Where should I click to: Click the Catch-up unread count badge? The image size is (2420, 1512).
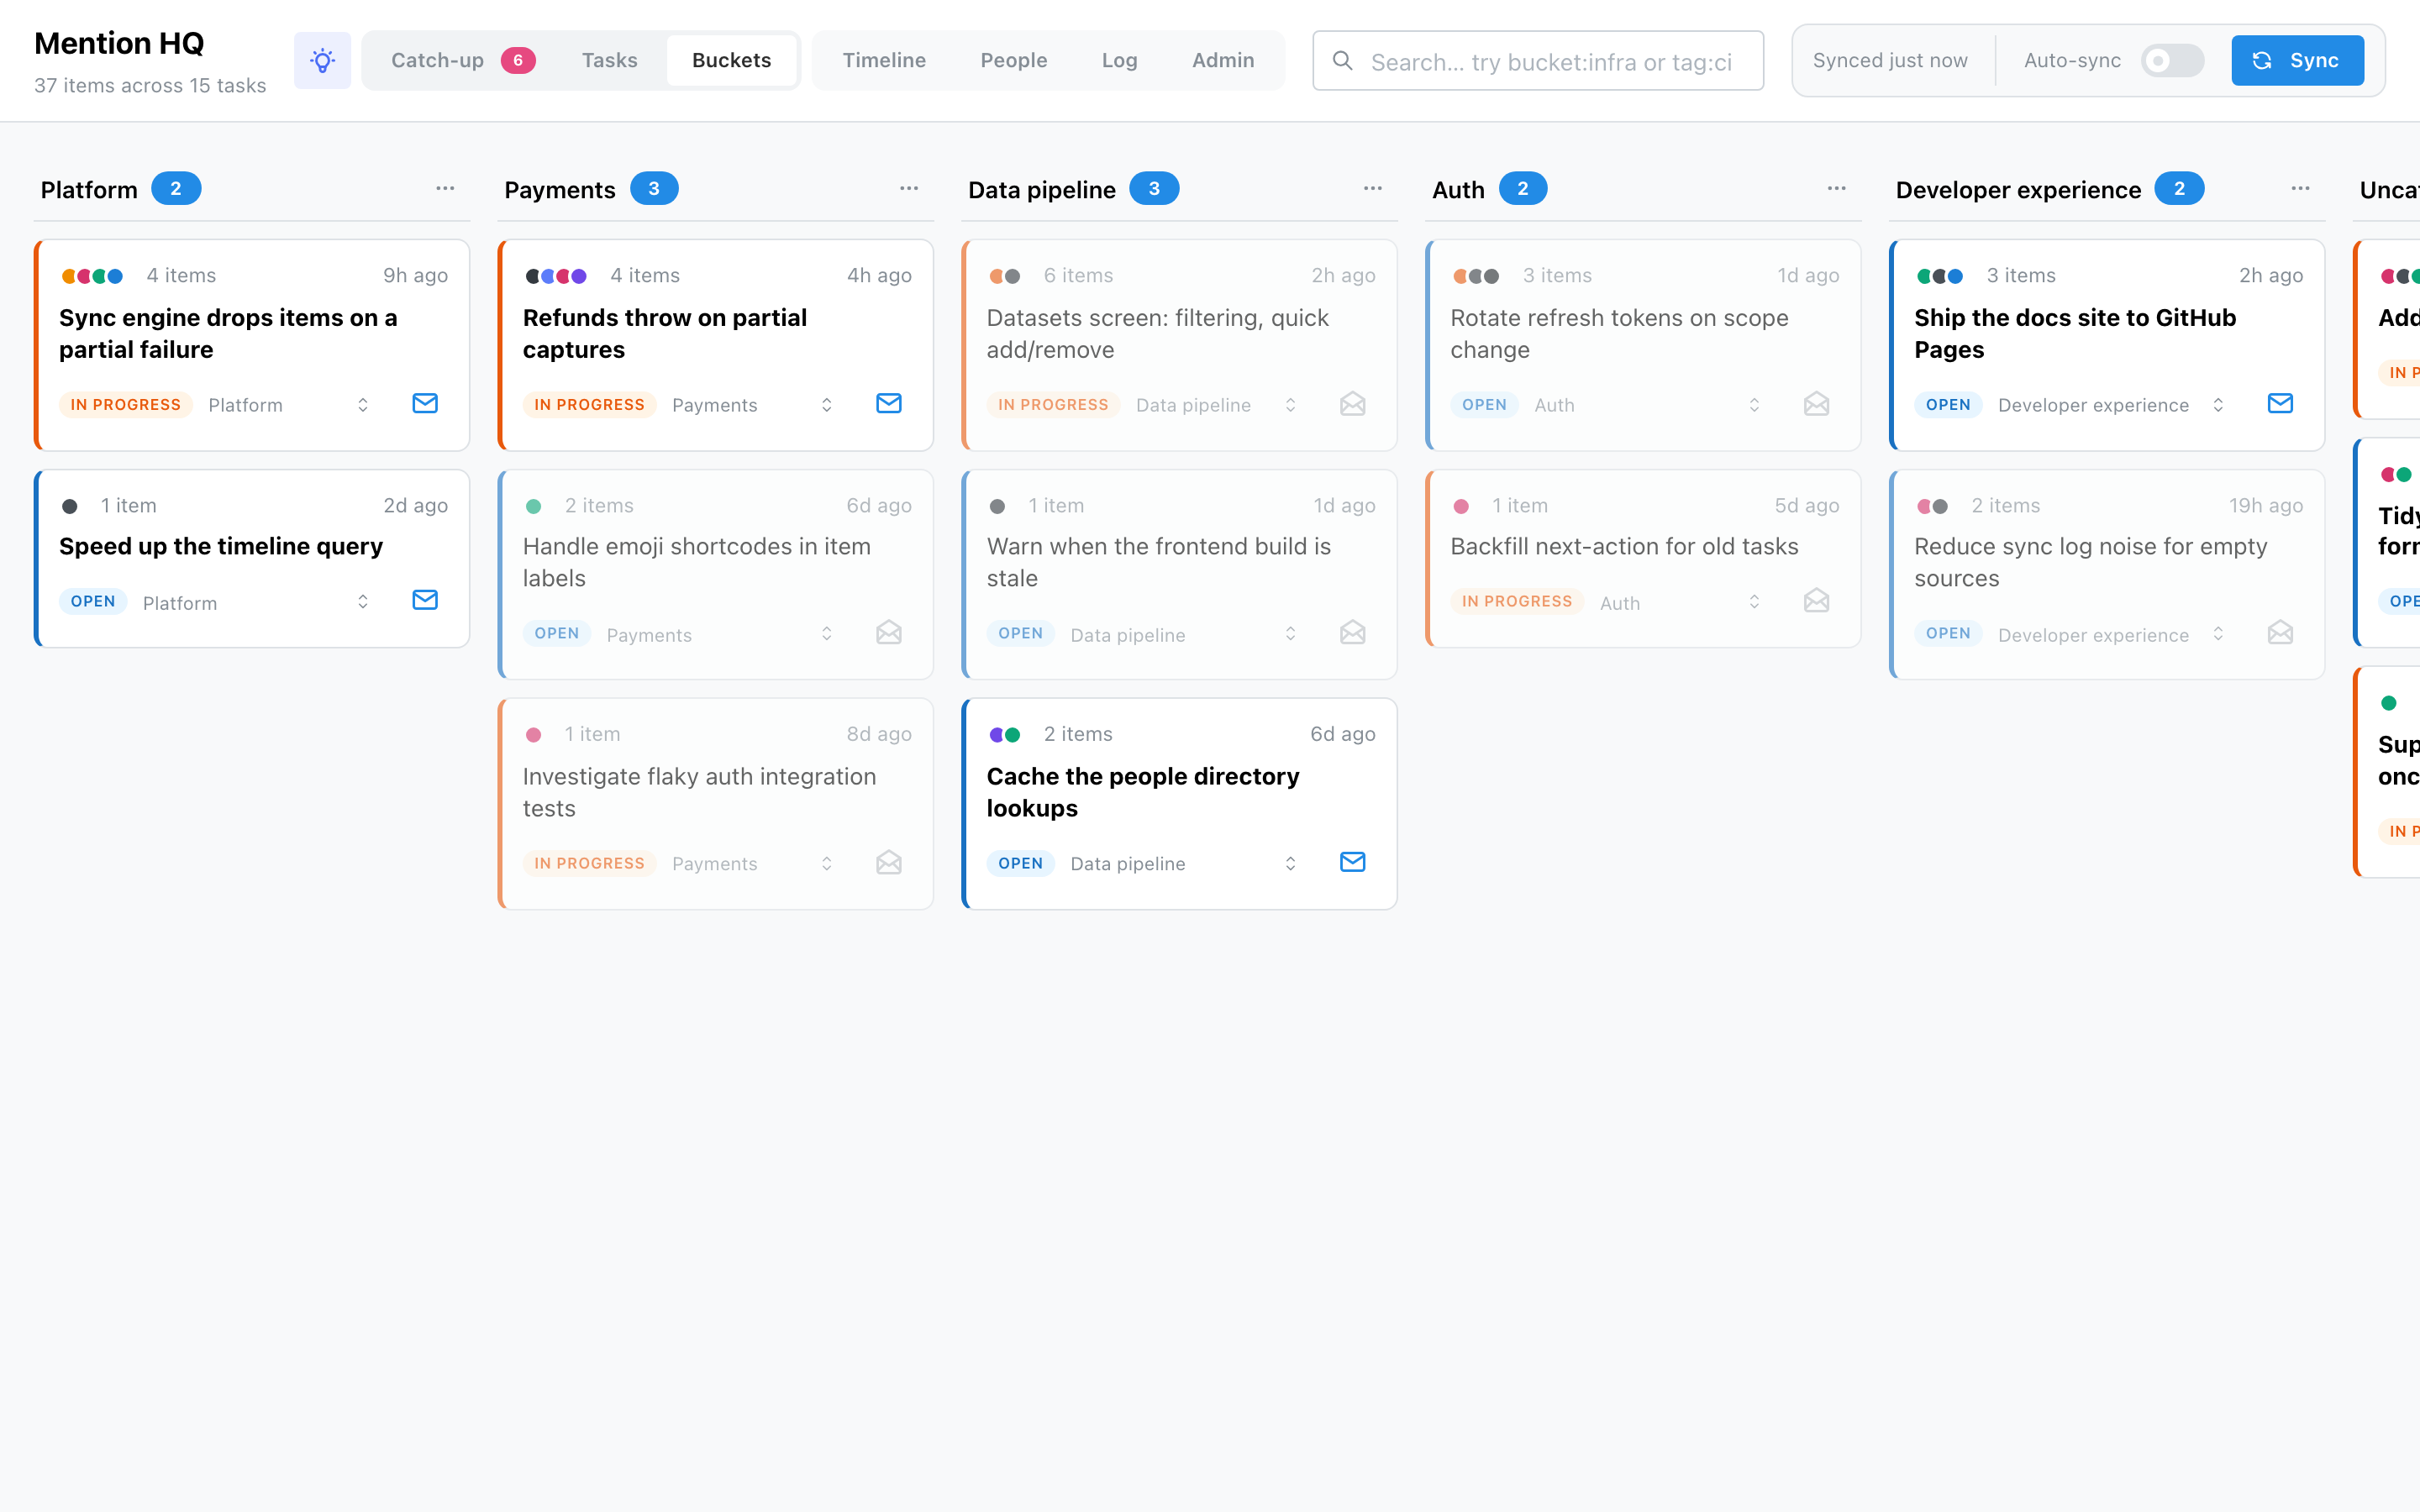[x=518, y=60]
